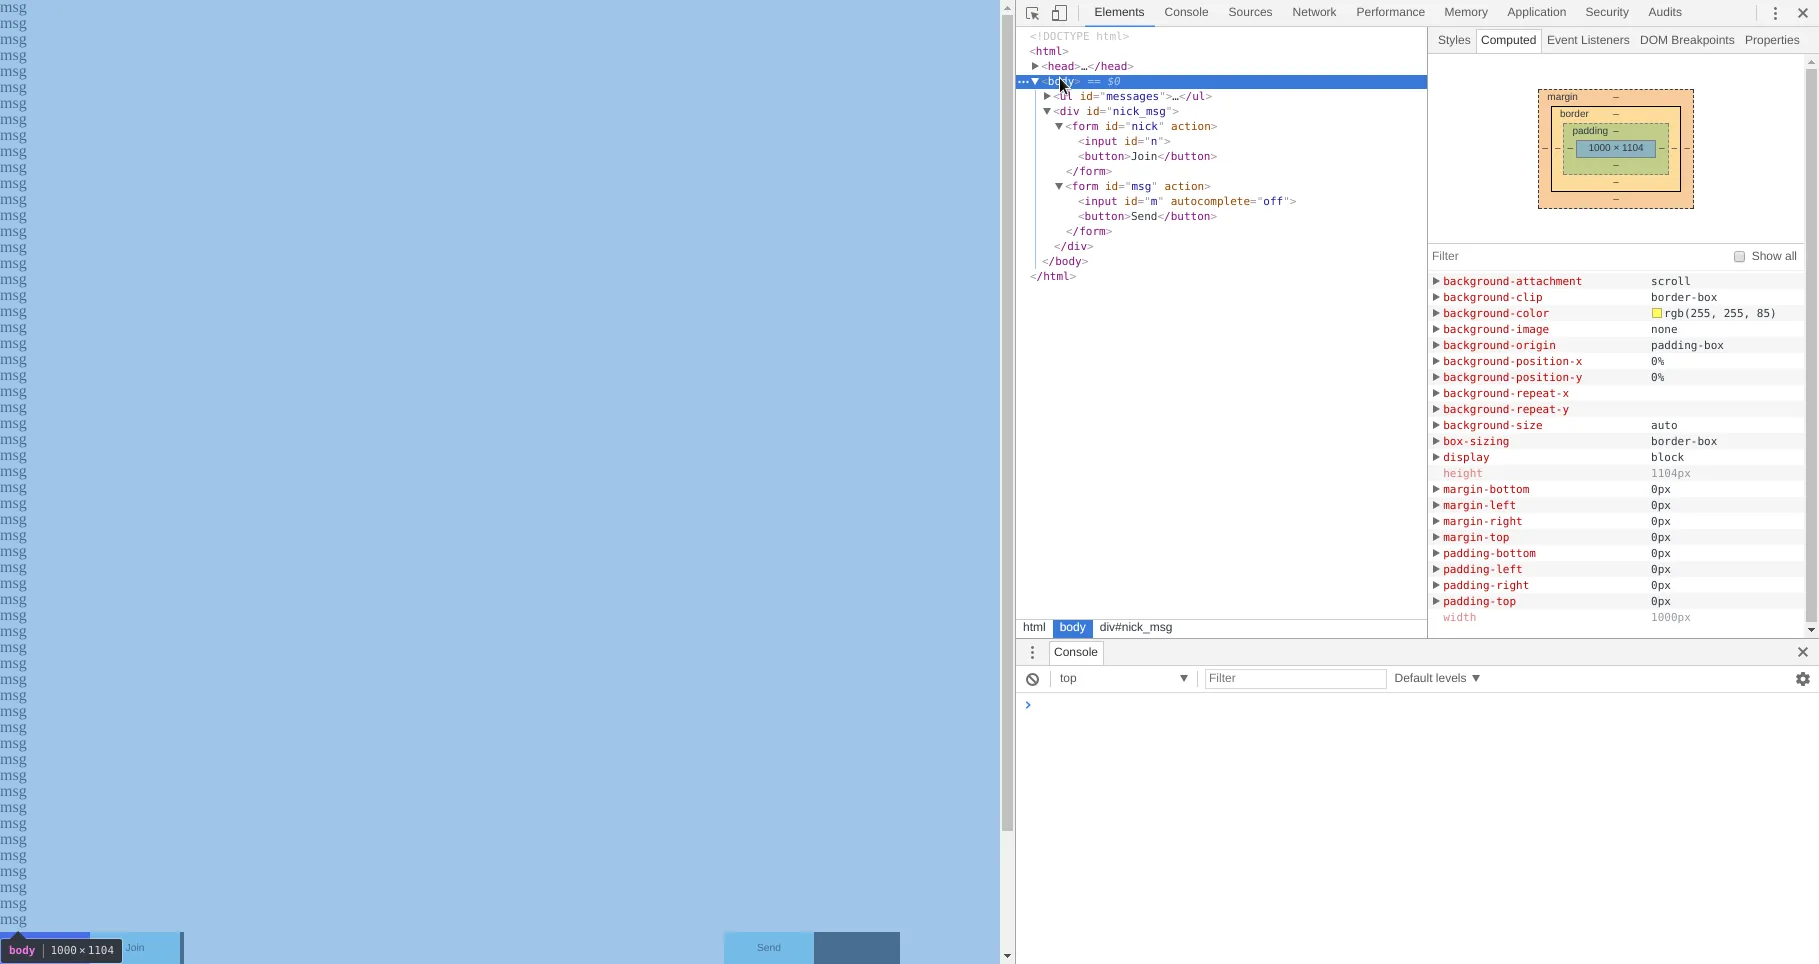Focus the console Filter input

click(1296, 679)
